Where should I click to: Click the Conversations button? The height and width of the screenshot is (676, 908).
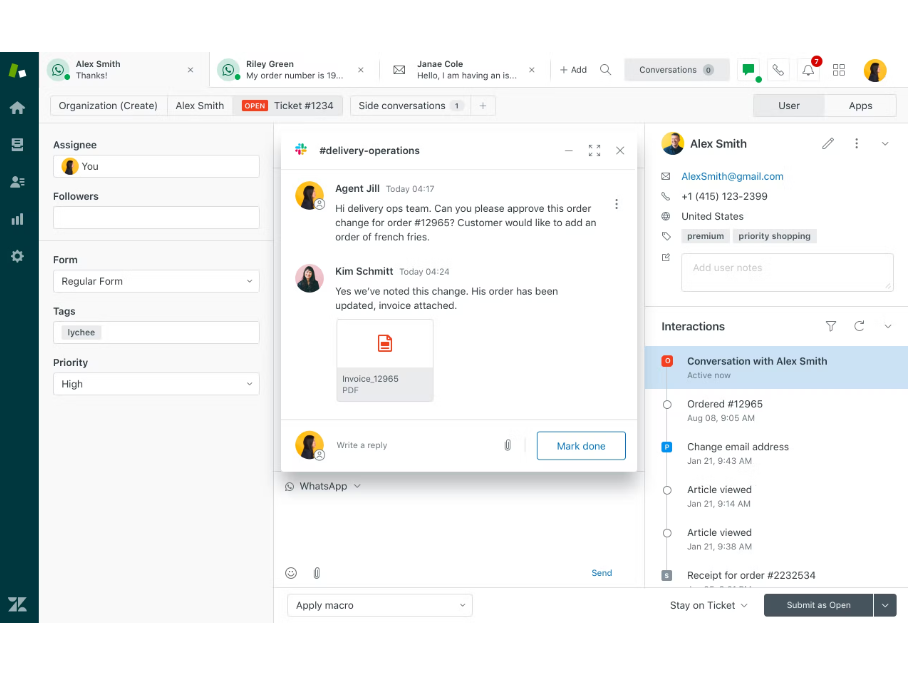coord(676,70)
